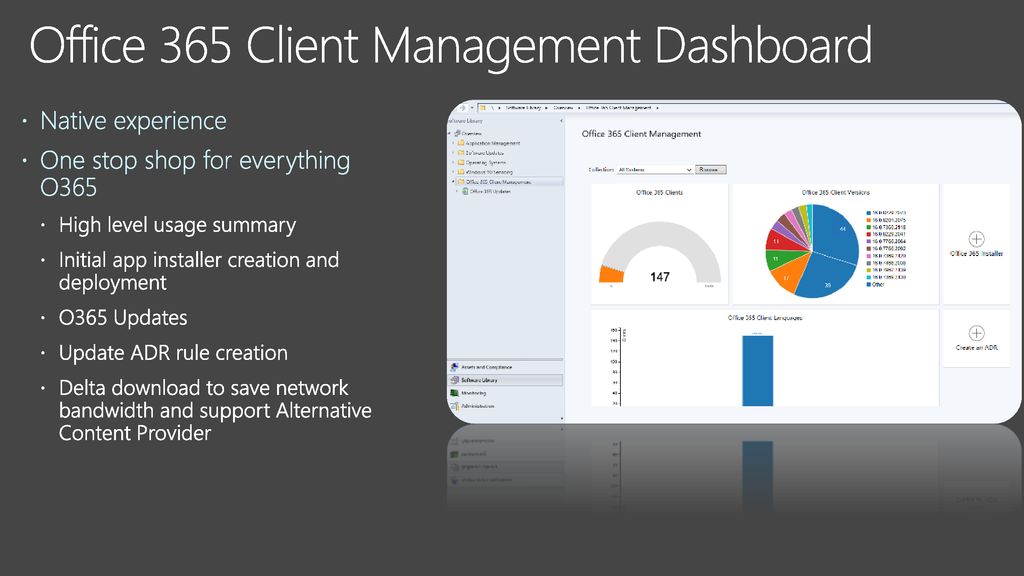Click the red pie slice labeled 11

[x=777, y=240]
